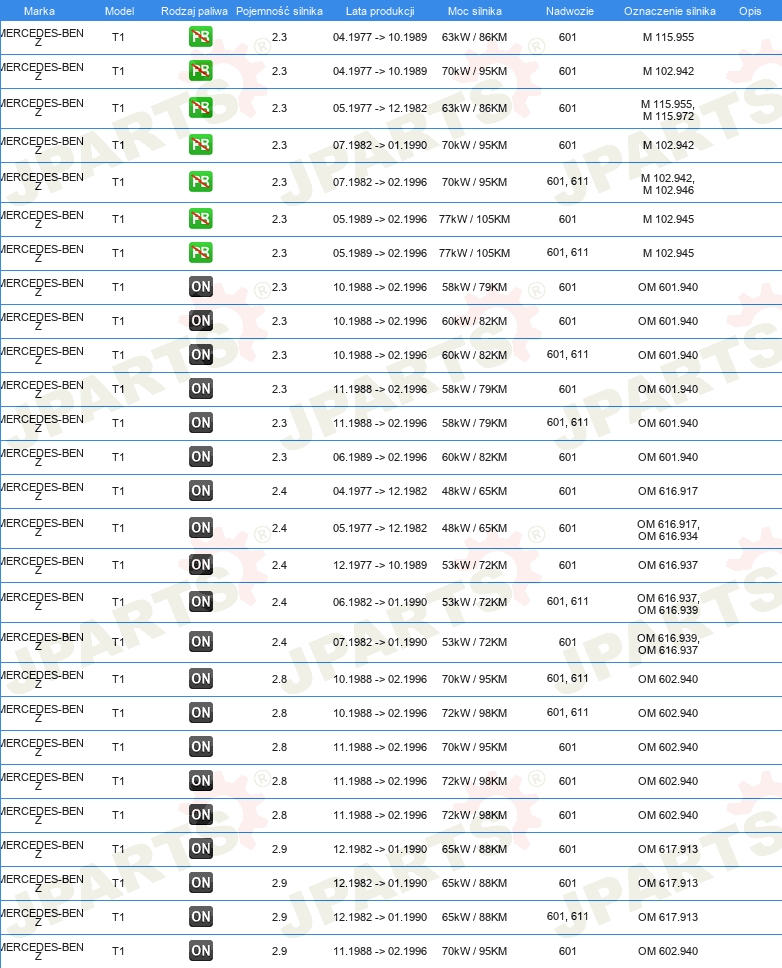Click petrol icon in the M 115.955 63kW 04.1977 row
782x968 pixels.
[x=201, y=36]
